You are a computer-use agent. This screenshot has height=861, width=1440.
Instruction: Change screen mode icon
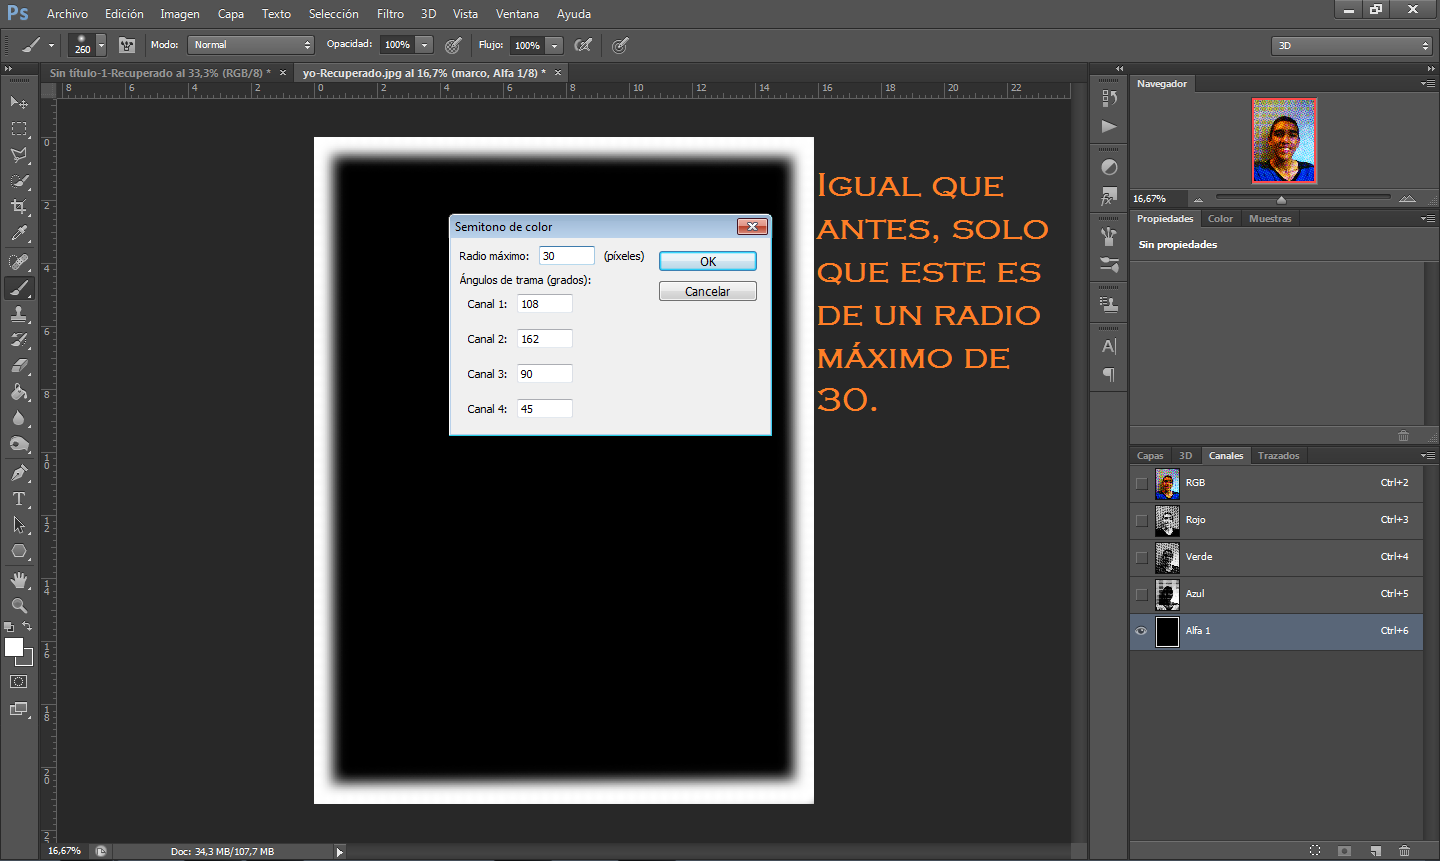pyautogui.click(x=19, y=709)
